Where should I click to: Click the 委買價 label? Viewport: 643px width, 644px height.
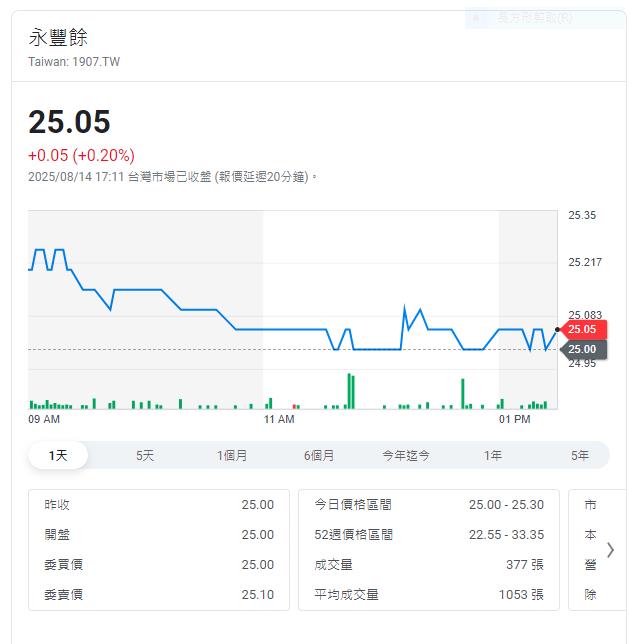[64, 564]
